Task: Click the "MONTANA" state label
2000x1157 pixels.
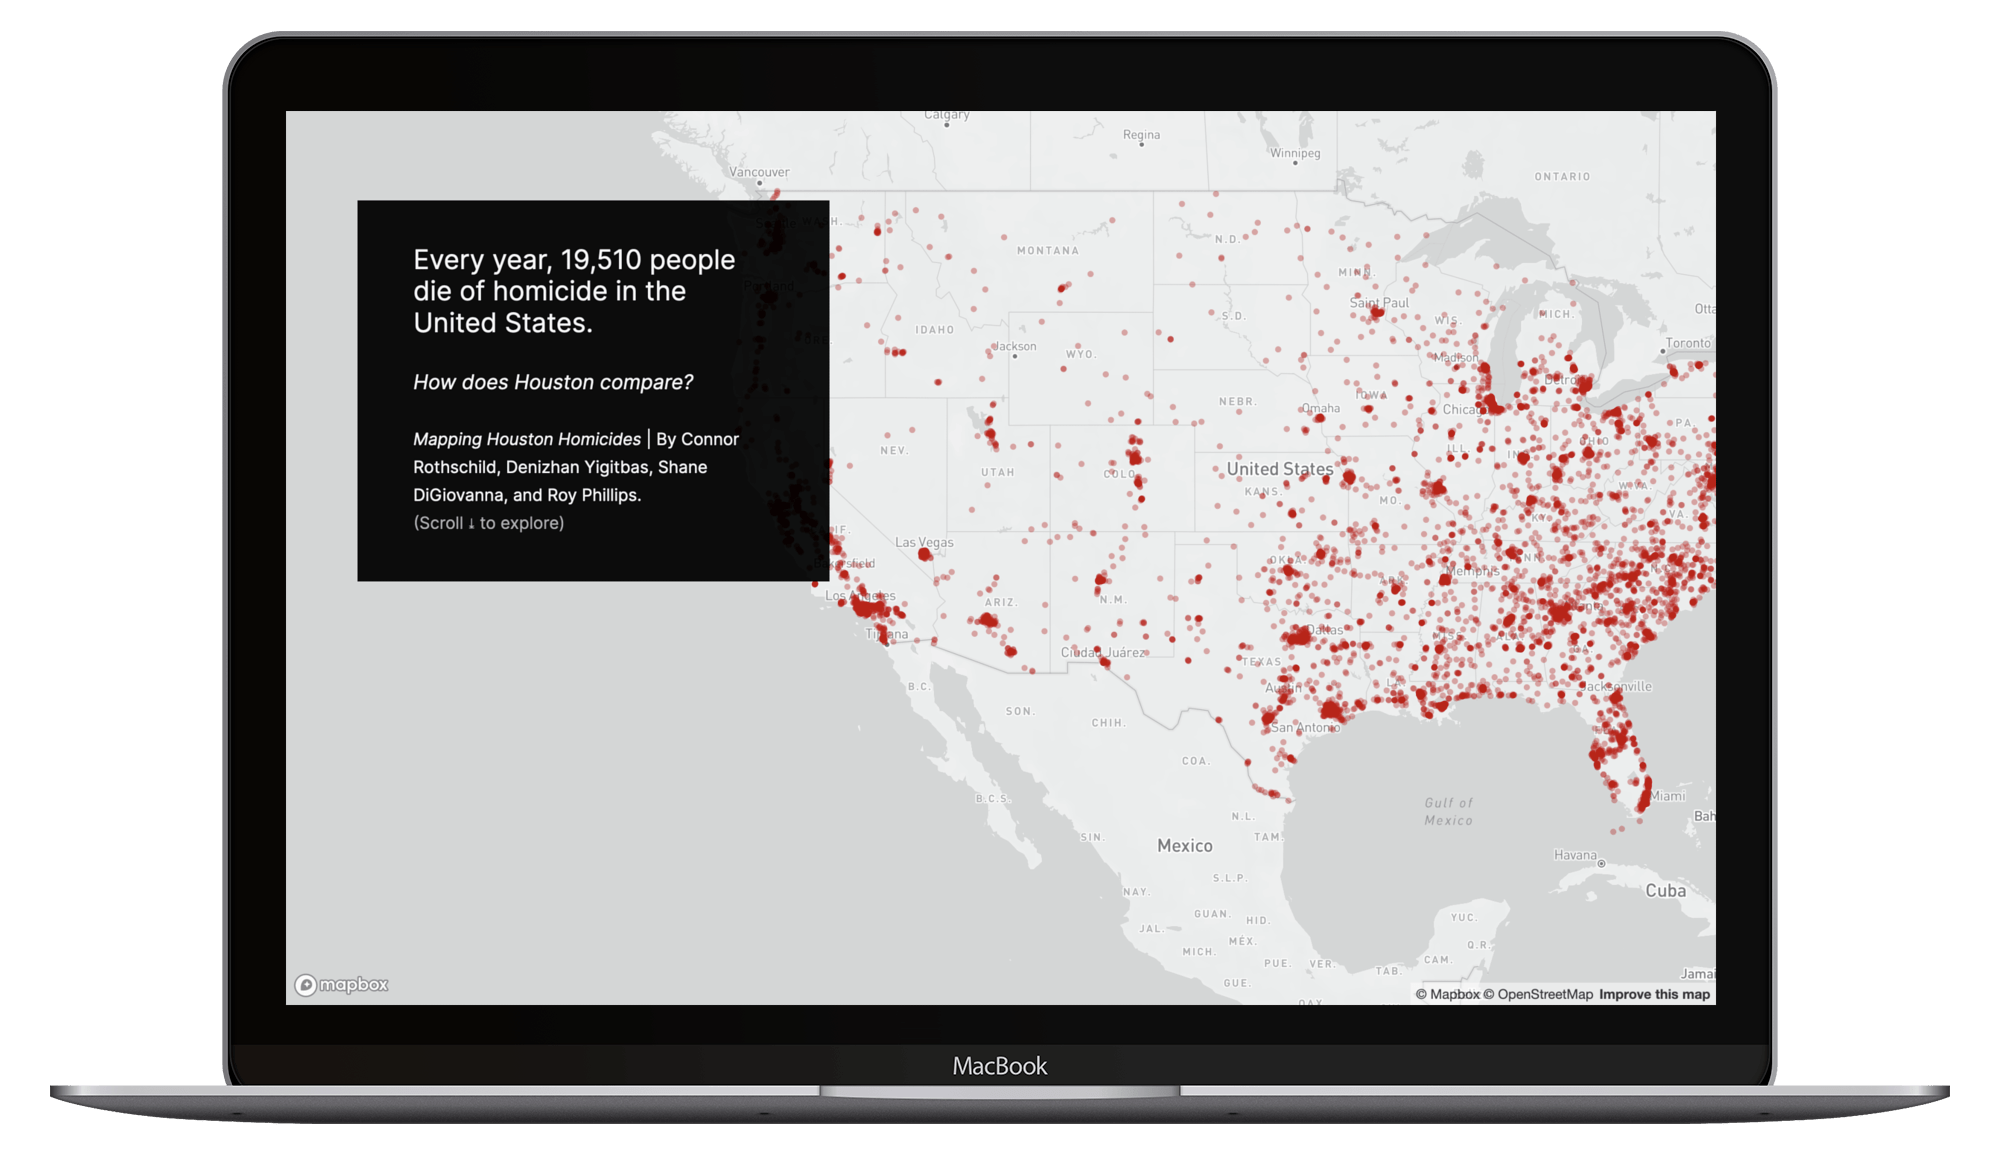Action: [1048, 251]
